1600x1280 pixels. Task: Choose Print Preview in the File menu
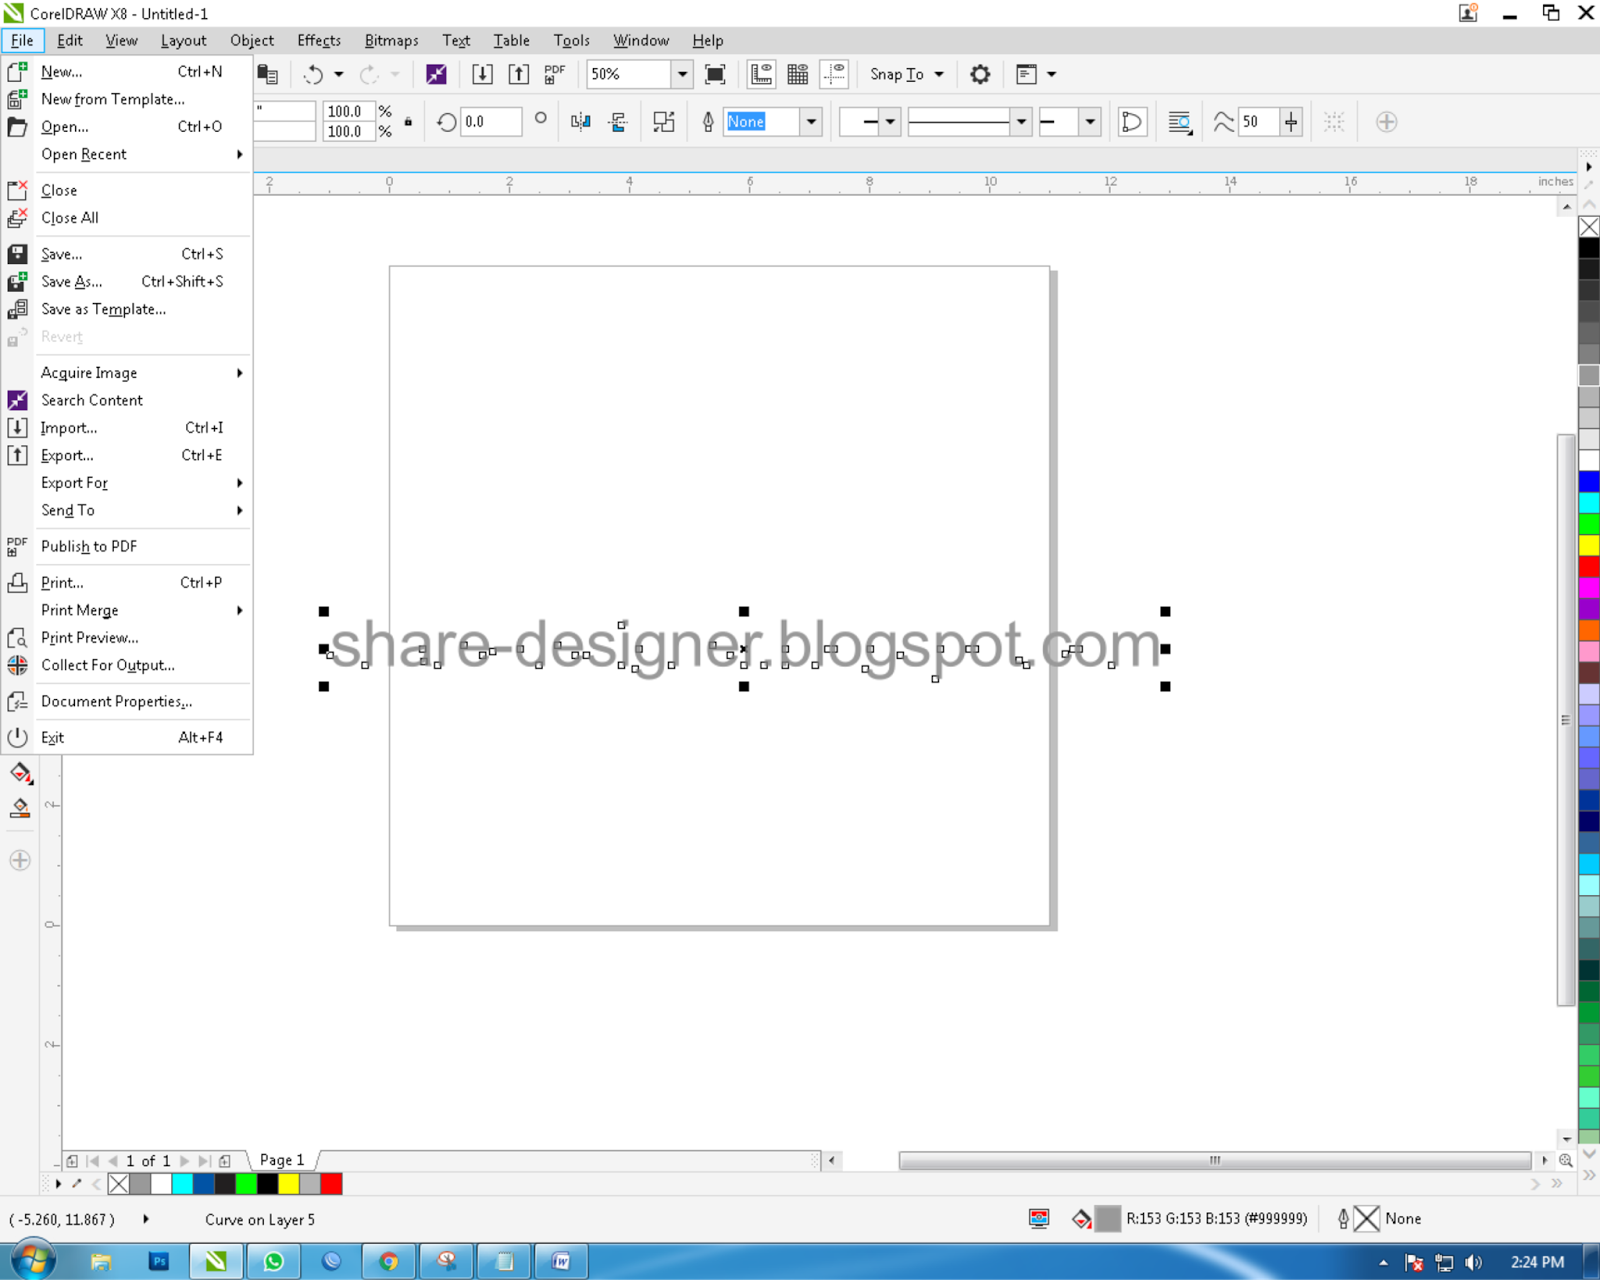pos(89,637)
